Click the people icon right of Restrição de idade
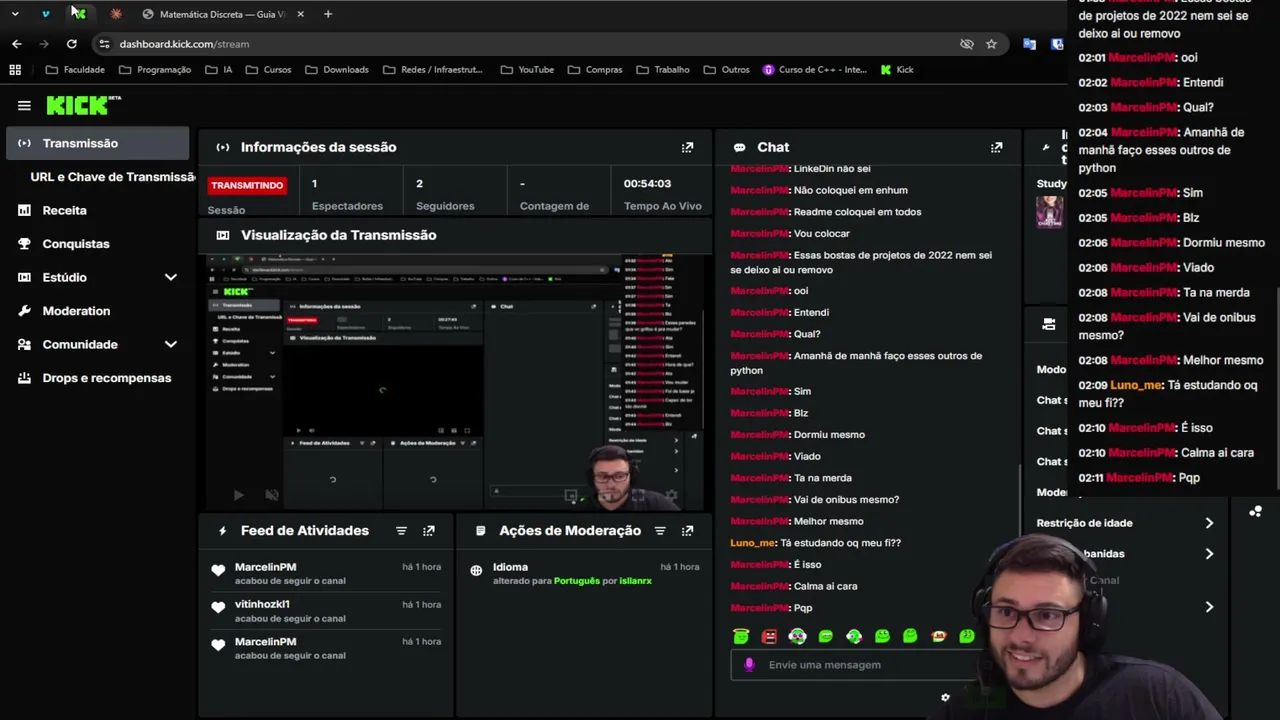Image resolution: width=1280 pixels, height=720 pixels. 1255,512
